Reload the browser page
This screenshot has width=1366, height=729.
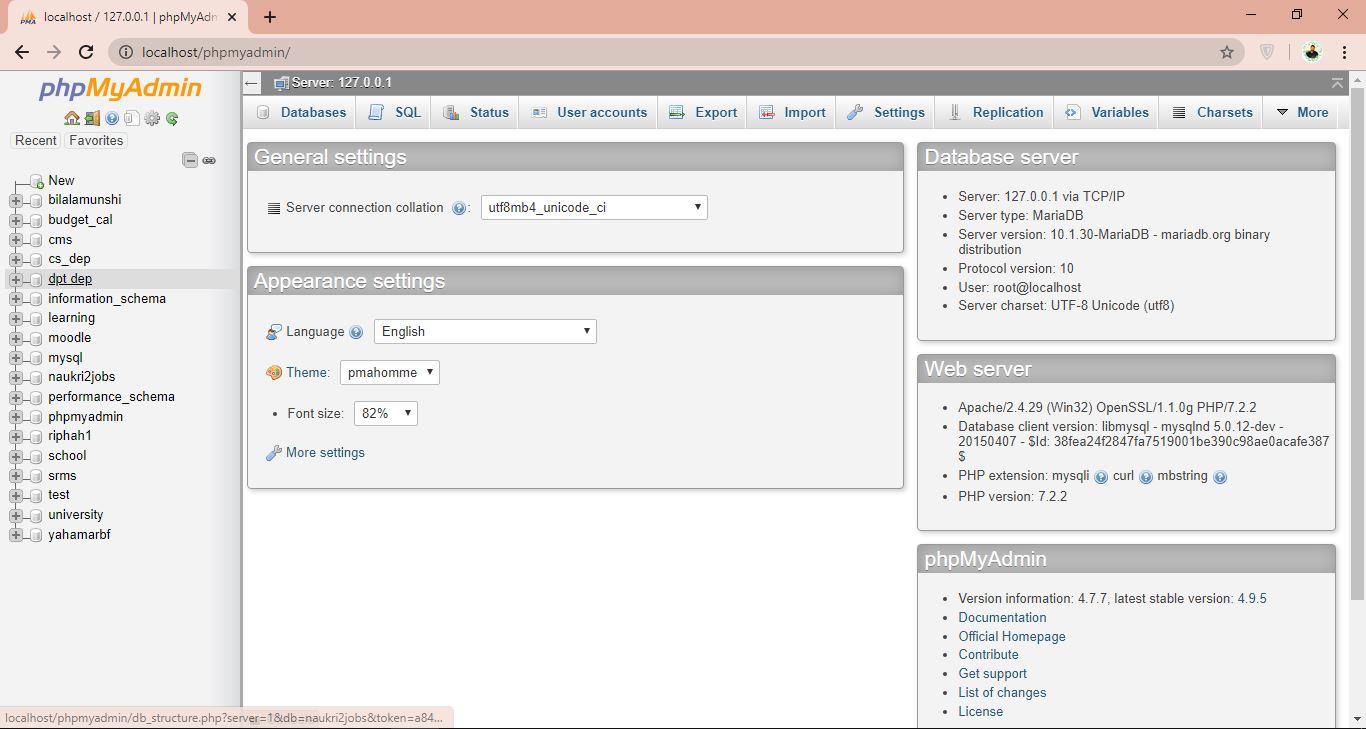[86, 52]
